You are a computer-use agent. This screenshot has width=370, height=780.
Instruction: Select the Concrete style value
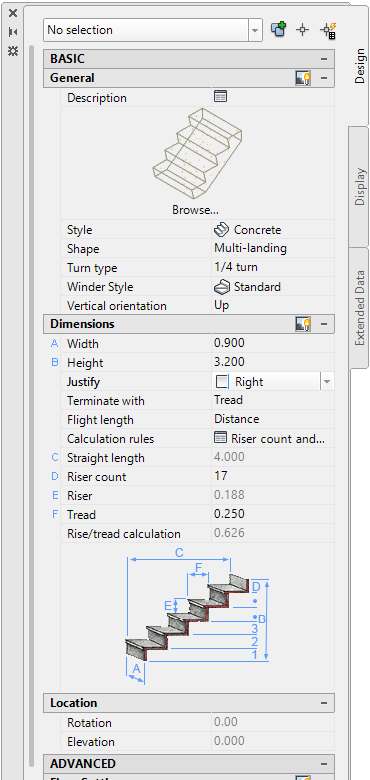[x=257, y=230]
